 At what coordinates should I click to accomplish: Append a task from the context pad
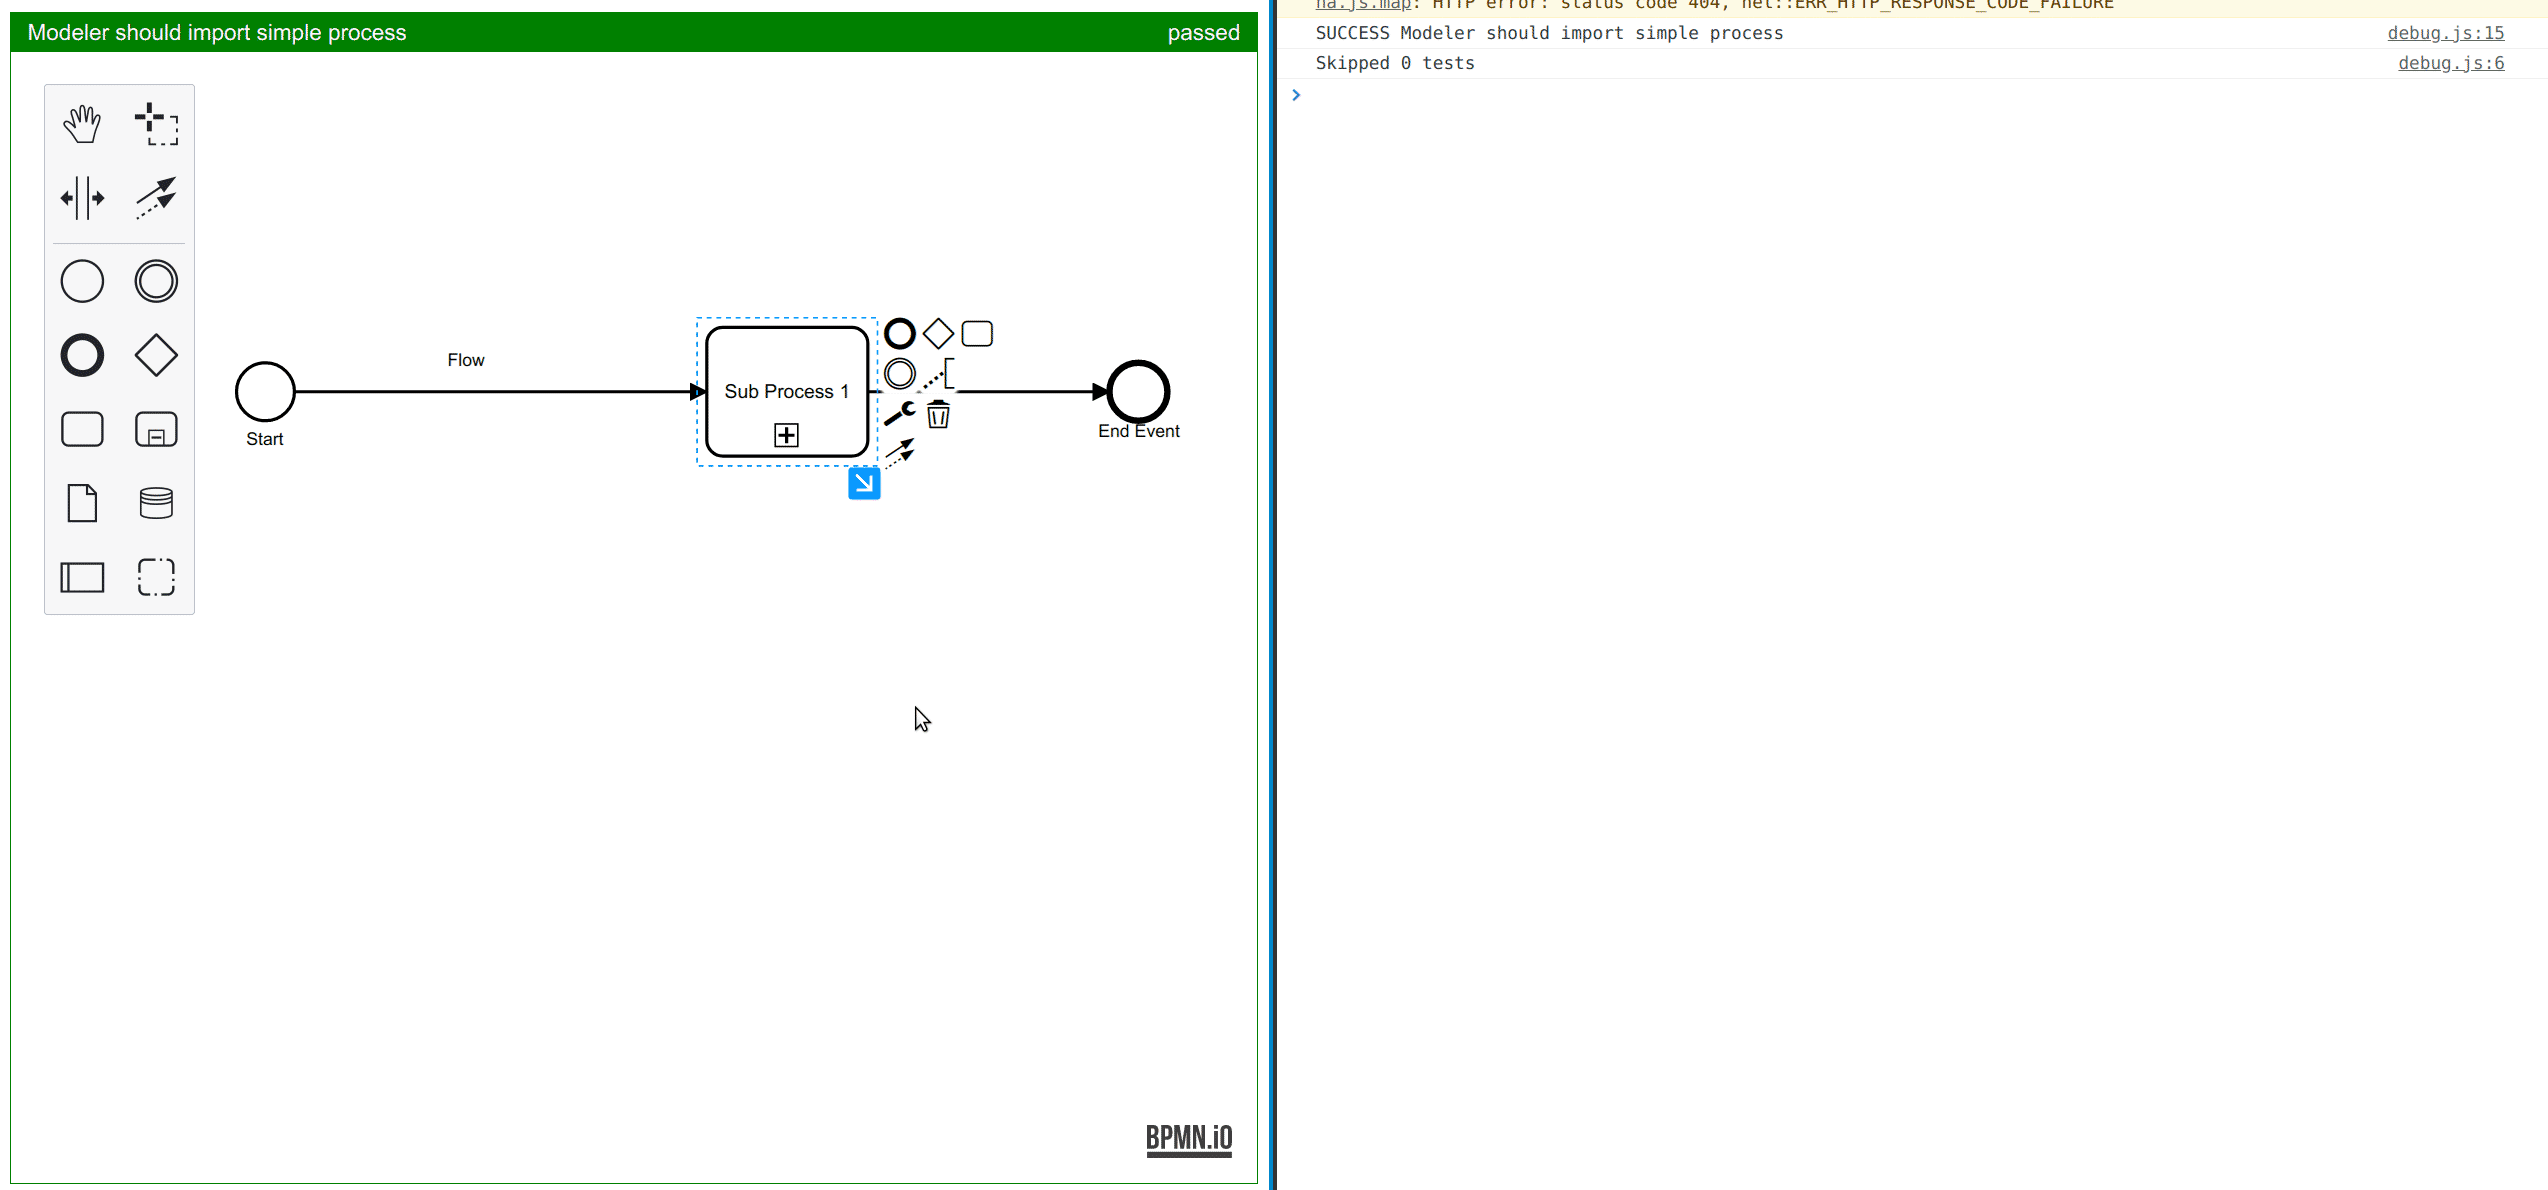point(977,333)
